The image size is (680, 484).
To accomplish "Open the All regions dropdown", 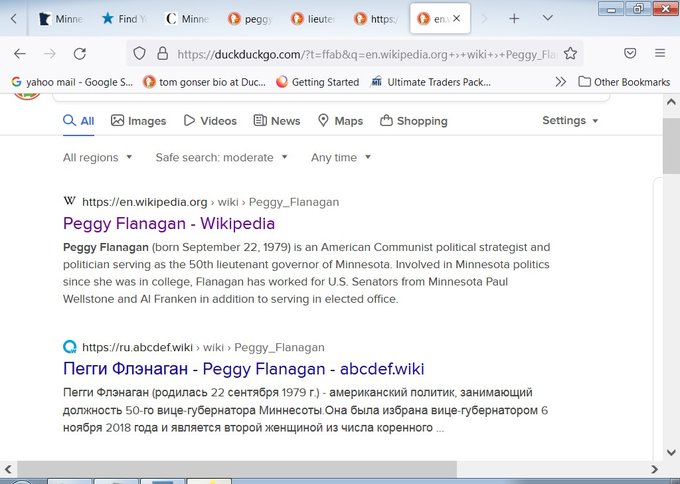I will [x=98, y=157].
